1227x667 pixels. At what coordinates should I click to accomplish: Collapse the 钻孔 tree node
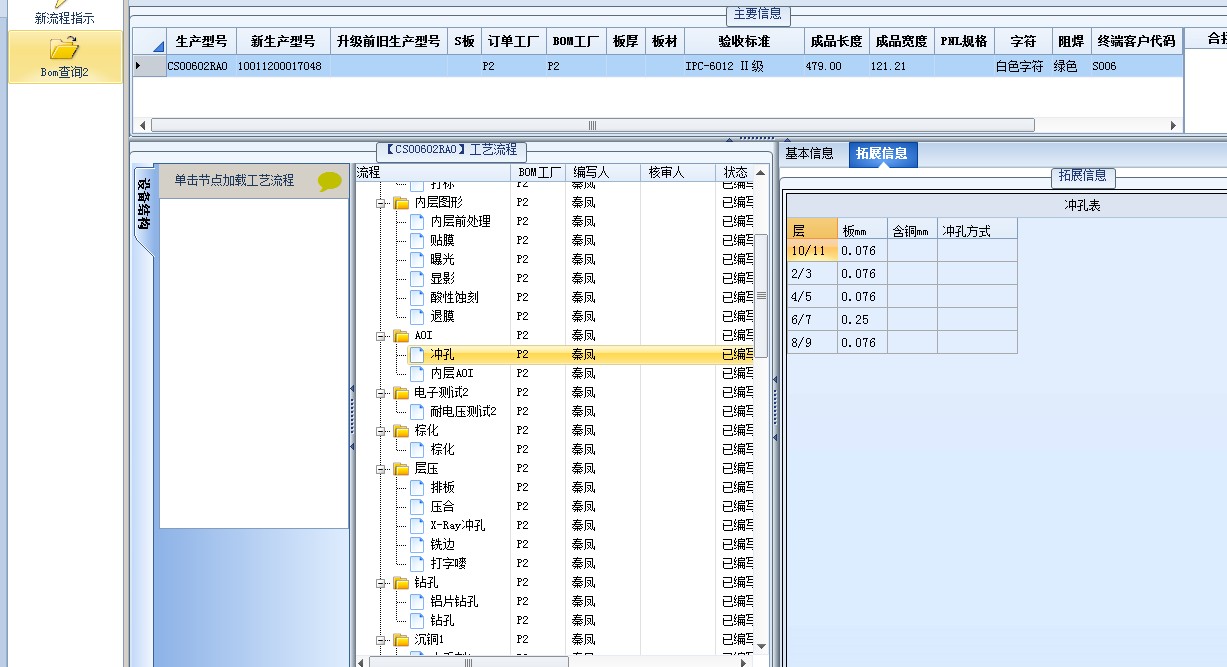tap(381, 582)
